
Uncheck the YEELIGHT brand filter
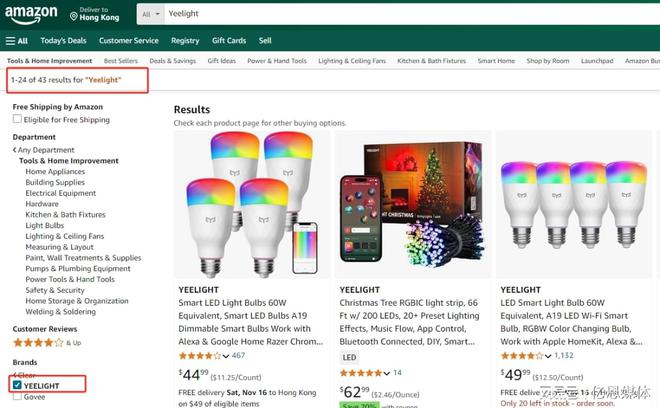point(17,385)
